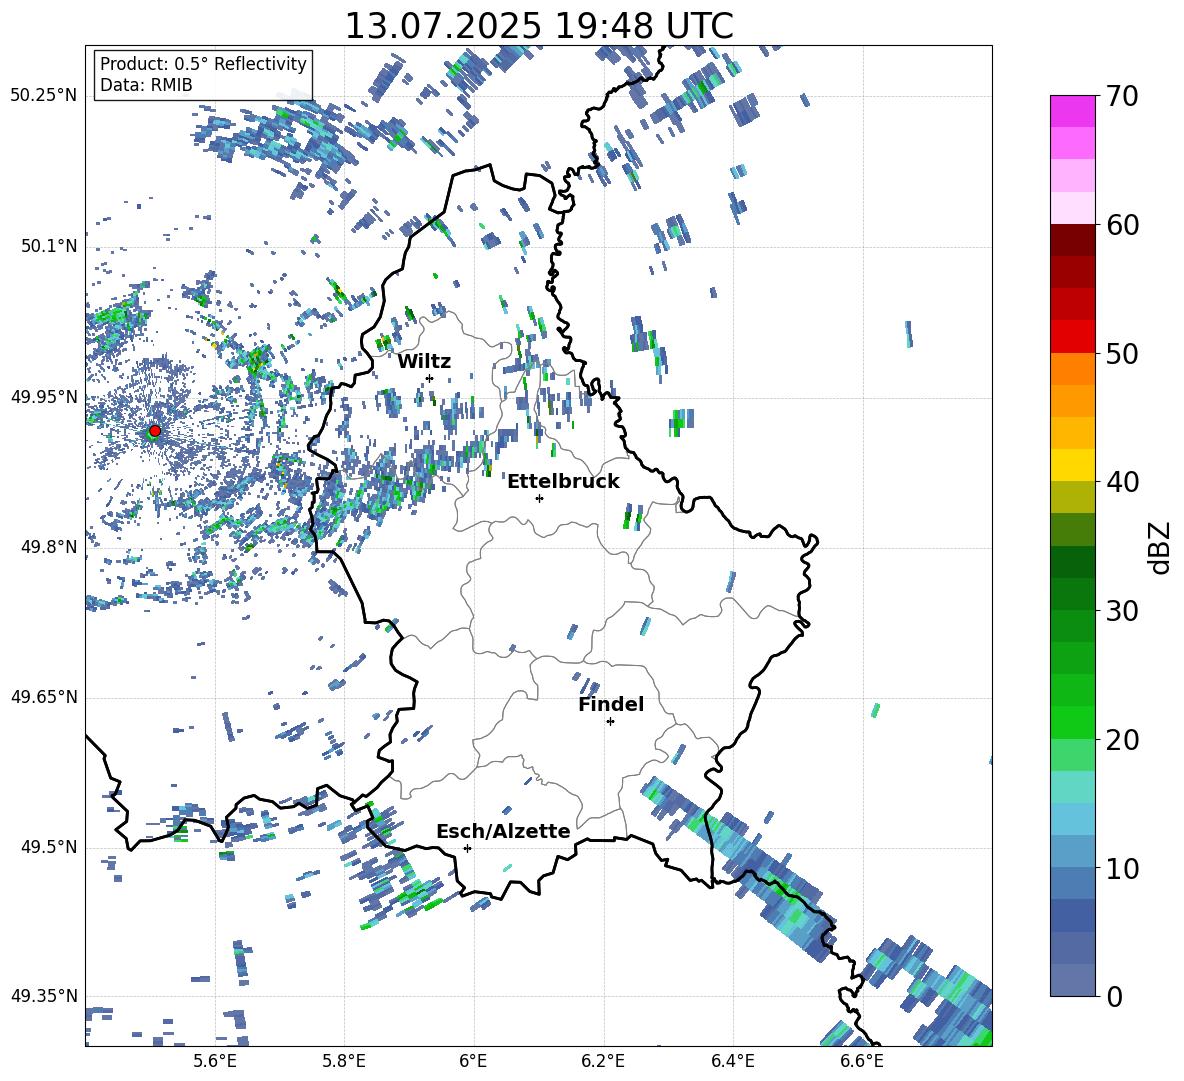Pick the bright green swatch at 20
This screenshot has height=1081, width=1184.
(1072, 723)
